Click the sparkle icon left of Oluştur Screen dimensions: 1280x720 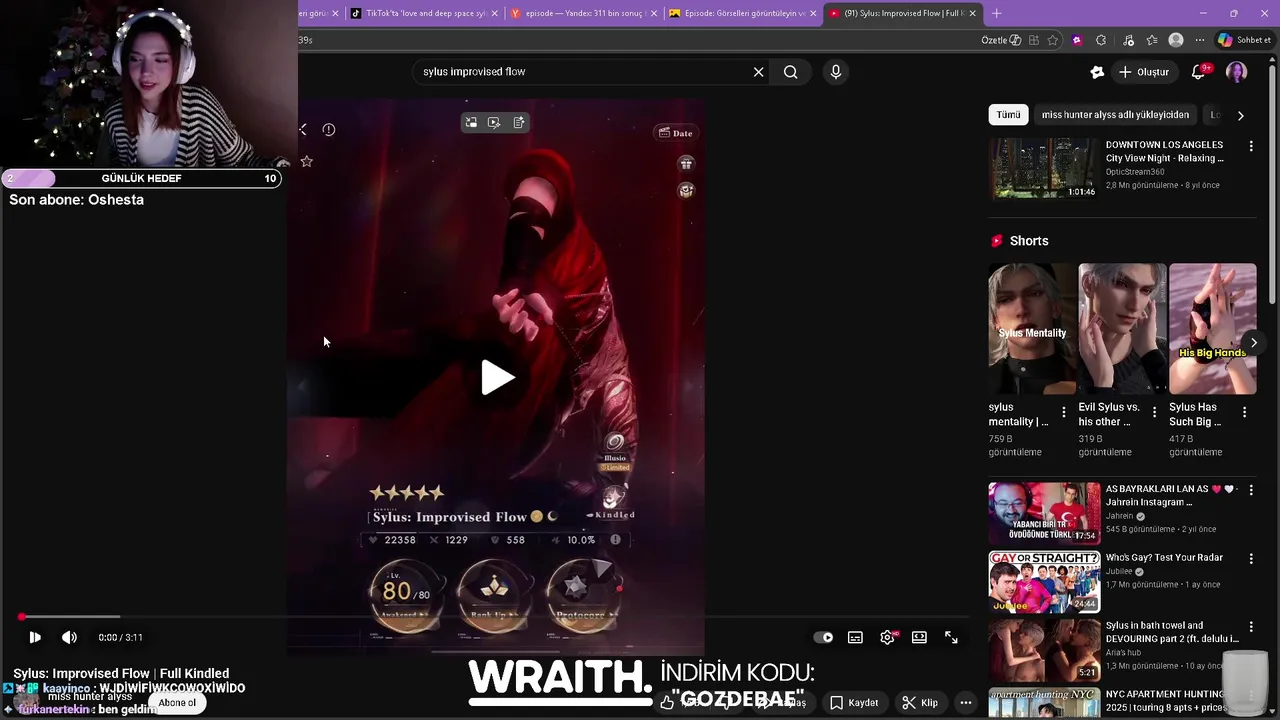[1097, 72]
